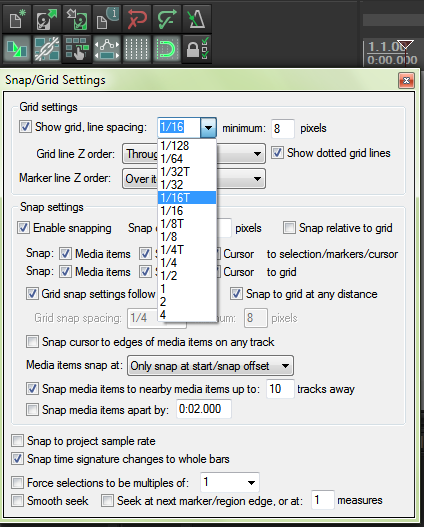
Task: Toggle the grid lines toolbar icon
Action: tap(136, 49)
